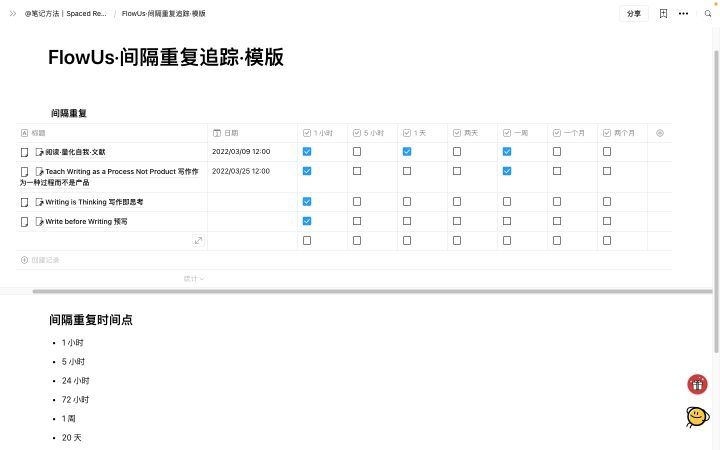The height and width of the screenshot is (450, 720).
Task: Click the vertical page scrollbar
Action: [716, 200]
